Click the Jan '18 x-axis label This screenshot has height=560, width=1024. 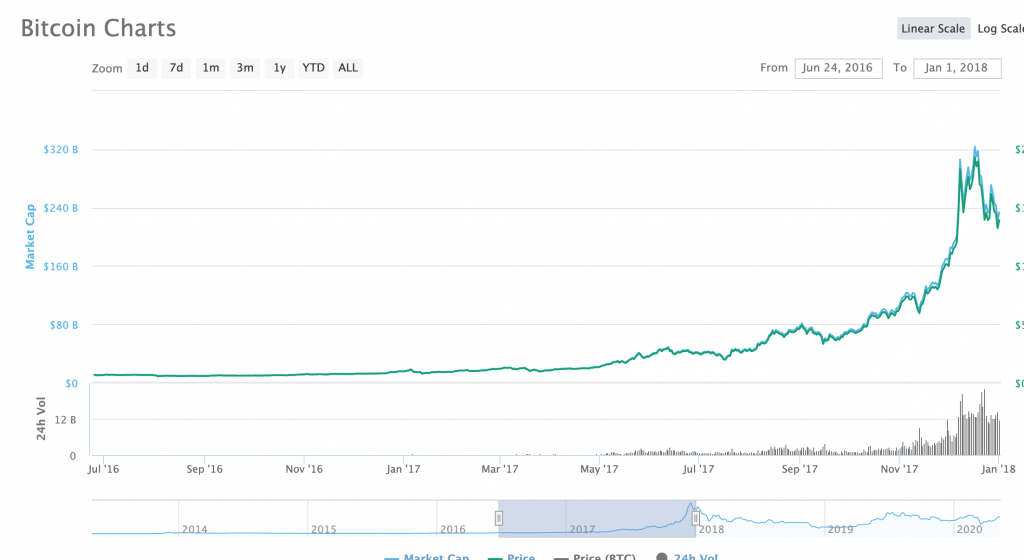point(999,469)
